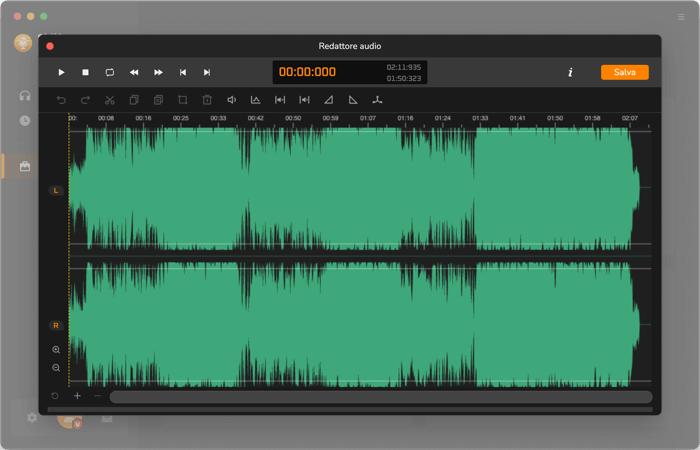Image resolution: width=700 pixels, height=450 pixels.
Task: Click timeline ruler at 01:50
Action: point(555,118)
